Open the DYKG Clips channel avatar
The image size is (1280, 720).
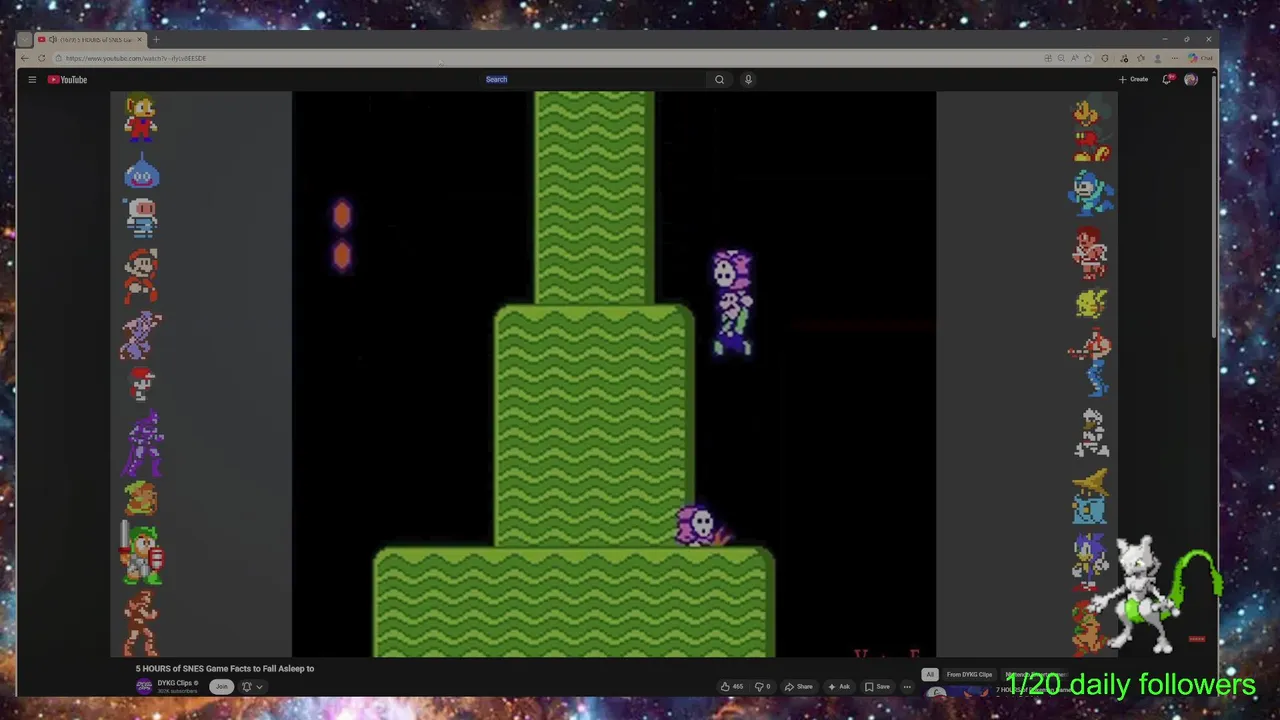(144, 686)
